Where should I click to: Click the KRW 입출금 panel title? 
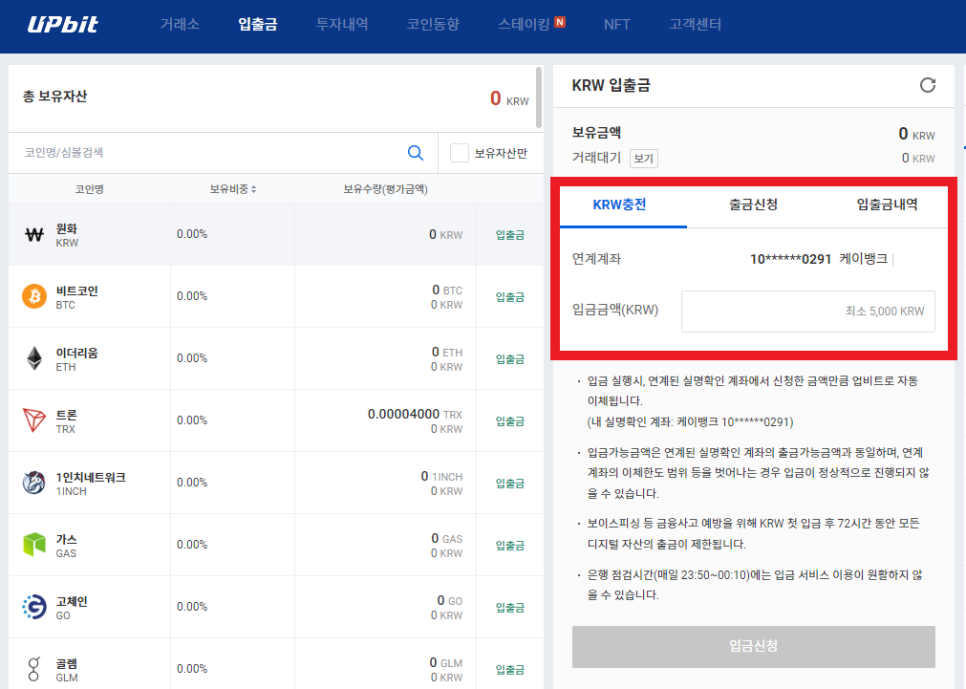(611, 85)
